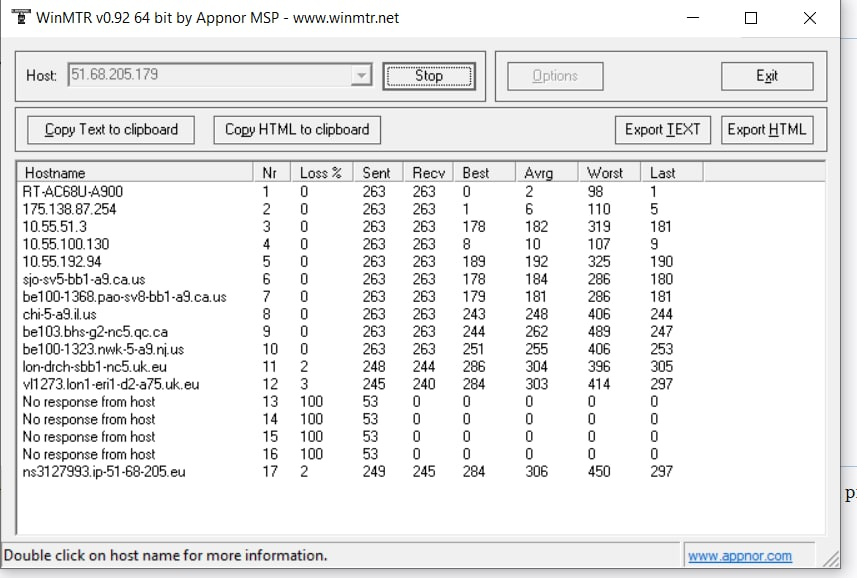Viewport: 857px width, 578px height.
Task: Copy HTML to clipboard
Action: (297, 130)
